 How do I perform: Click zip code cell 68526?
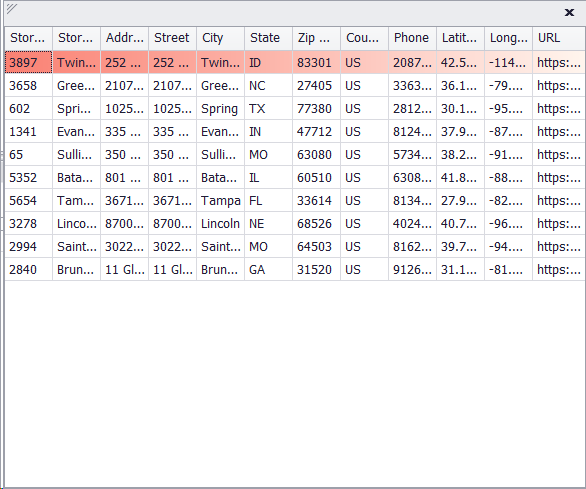click(316, 224)
